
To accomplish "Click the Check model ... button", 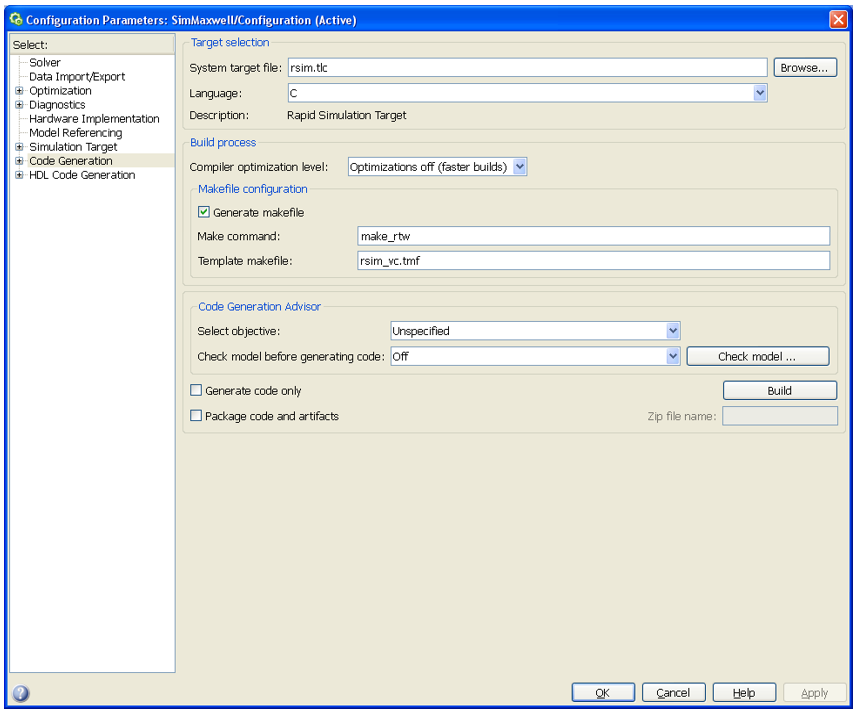I will pos(758,356).
